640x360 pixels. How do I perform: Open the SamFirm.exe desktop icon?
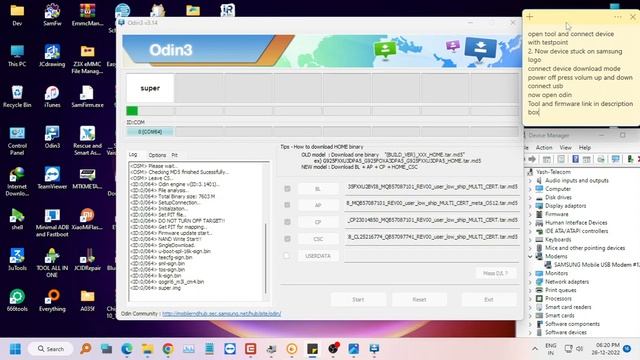pos(87,96)
